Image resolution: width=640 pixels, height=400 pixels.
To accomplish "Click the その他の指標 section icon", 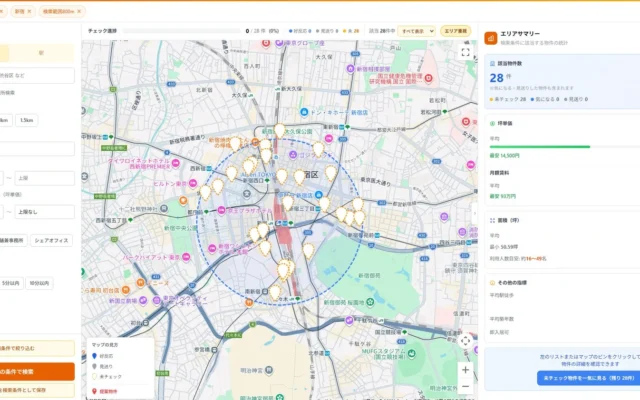I will pos(492,282).
